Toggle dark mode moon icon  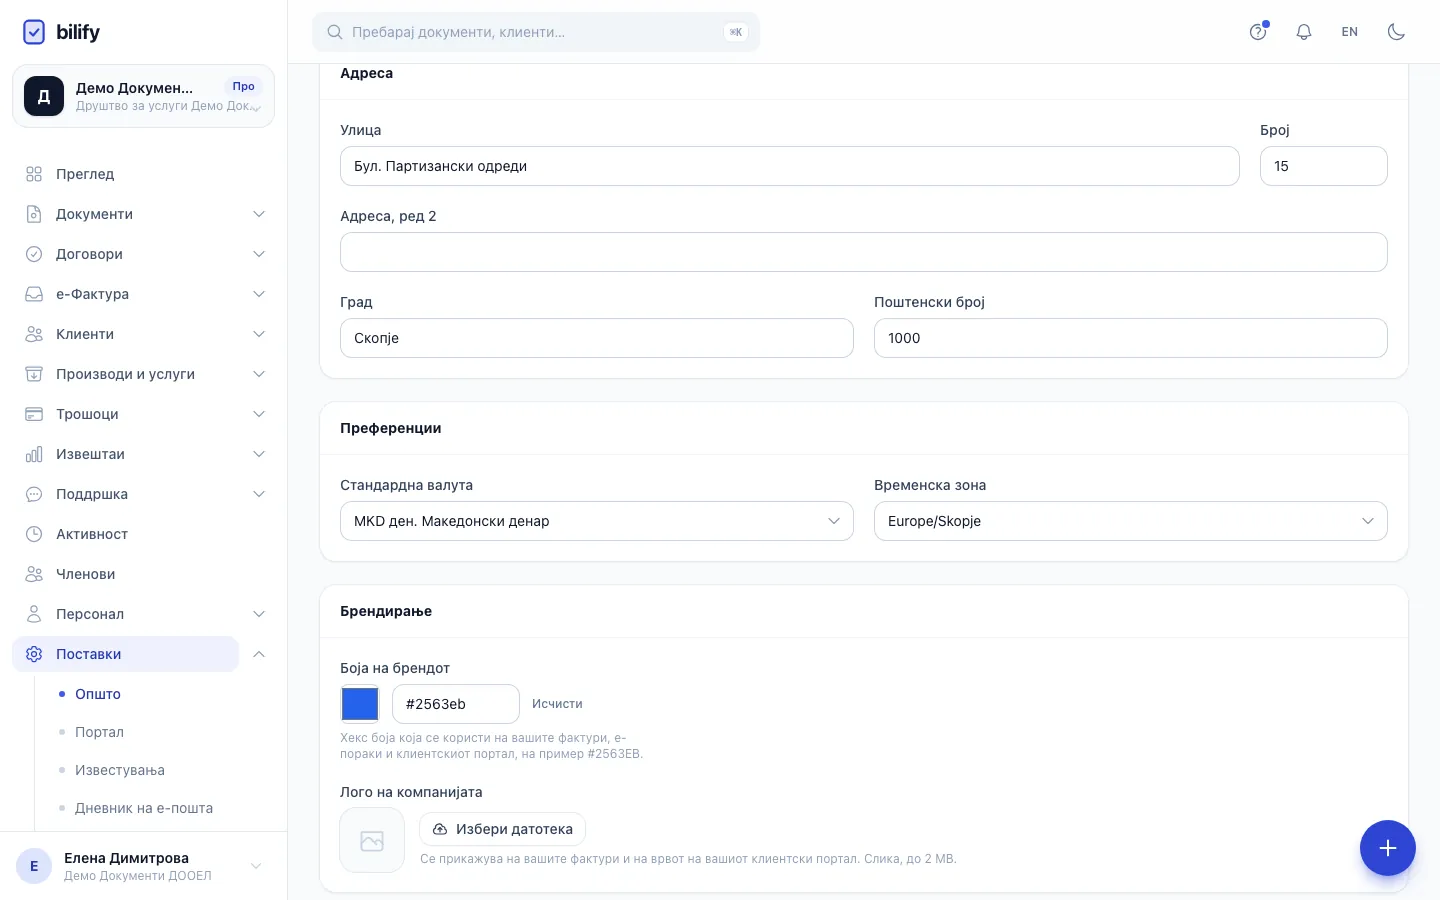[x=1396, y=32]
